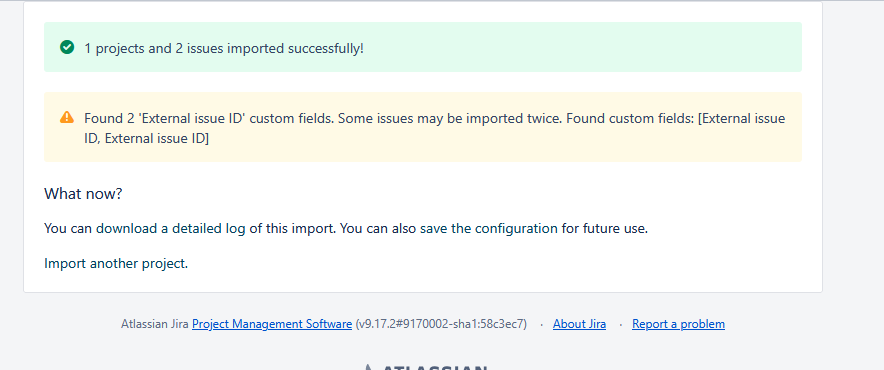
Task: Click the 'What now?' heading
Action: click(83, 194)
